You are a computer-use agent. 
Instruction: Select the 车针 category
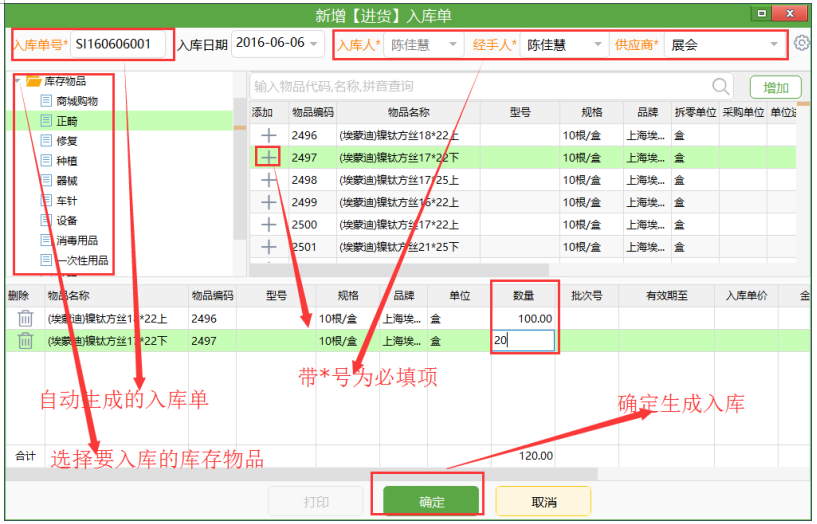click(x=67, y=201)
